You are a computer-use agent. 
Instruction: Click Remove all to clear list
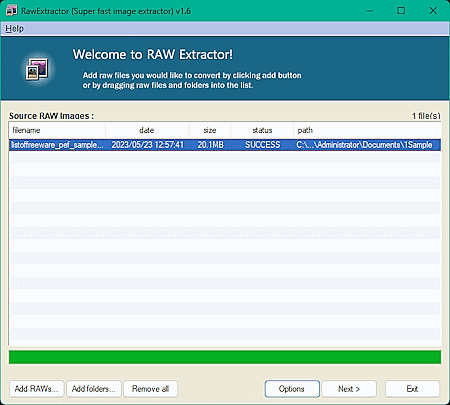point(150,389)
